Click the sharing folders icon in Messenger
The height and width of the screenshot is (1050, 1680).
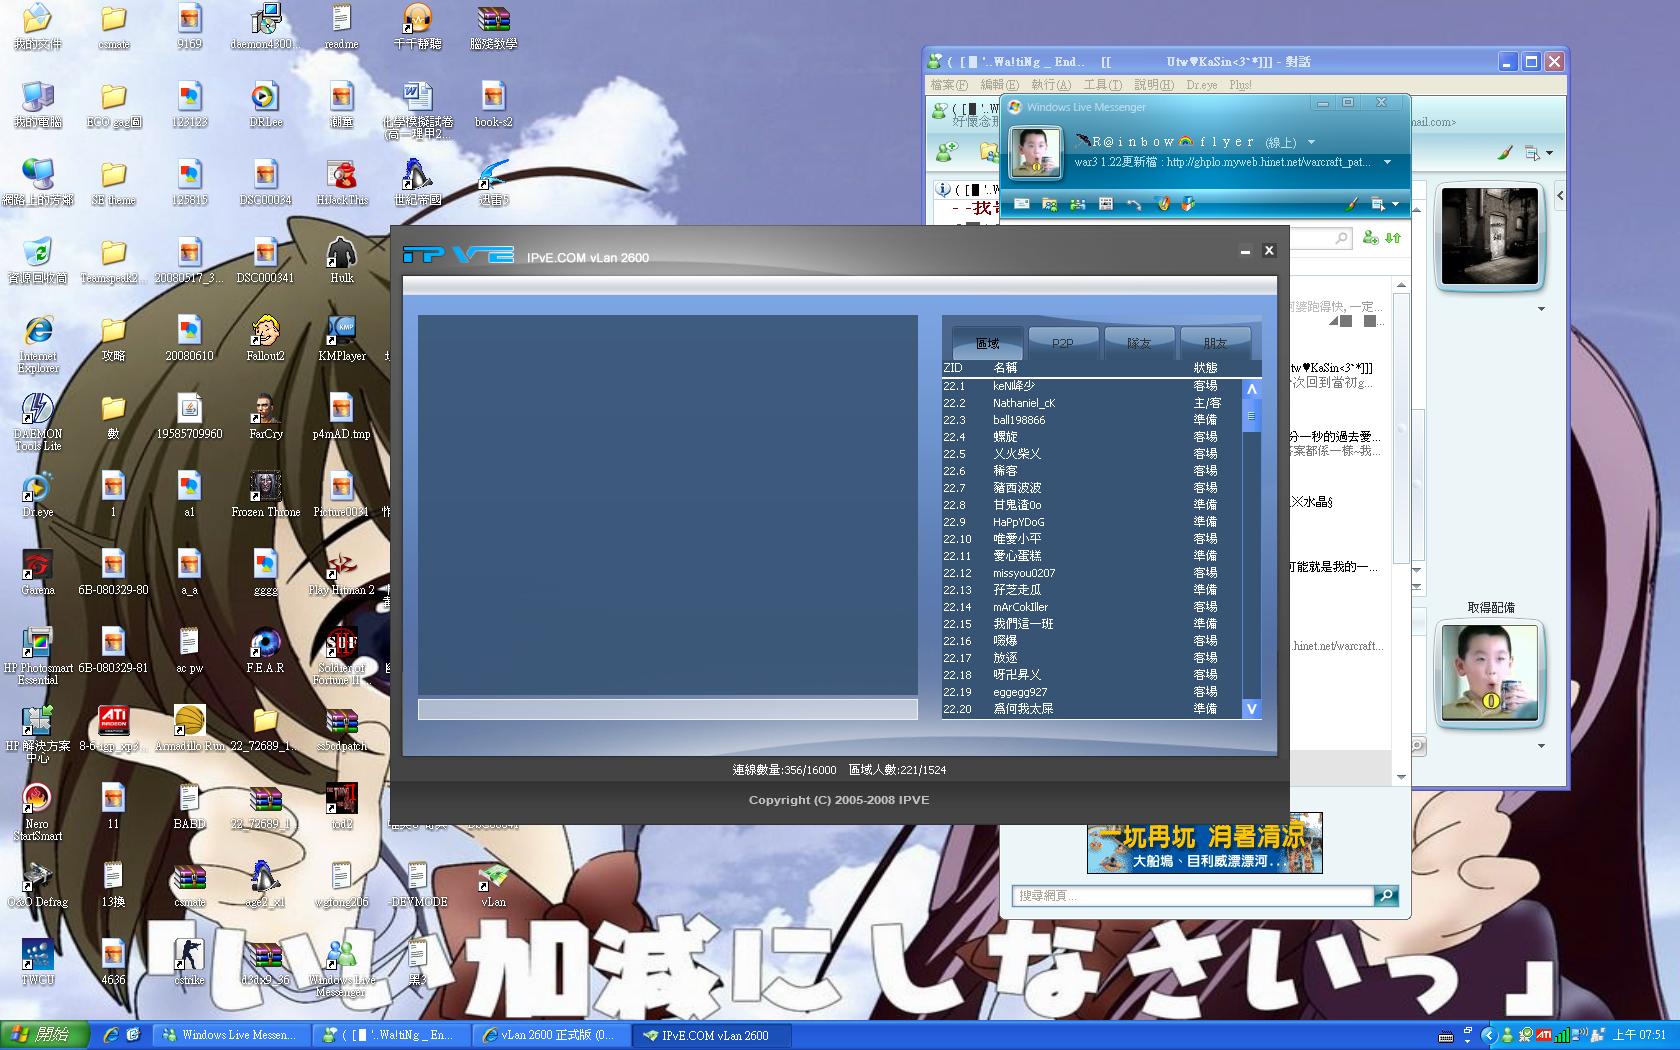tap(1049, 204)
